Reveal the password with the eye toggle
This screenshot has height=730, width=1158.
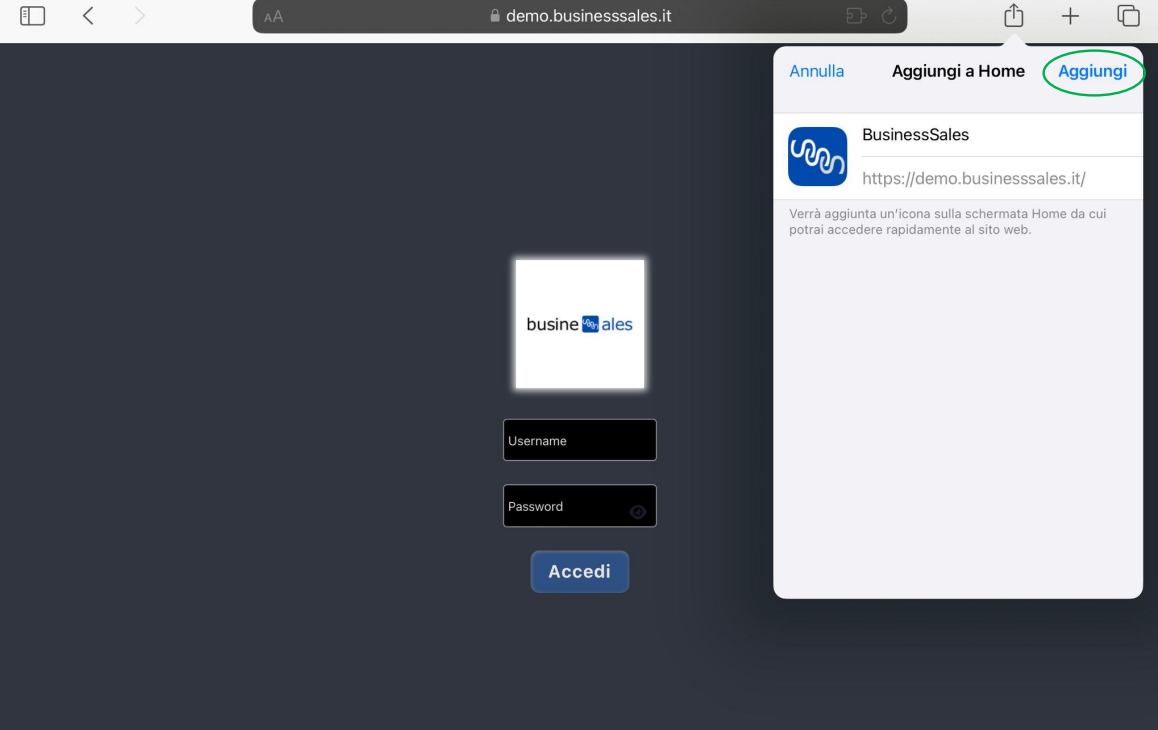click(639, 511)
